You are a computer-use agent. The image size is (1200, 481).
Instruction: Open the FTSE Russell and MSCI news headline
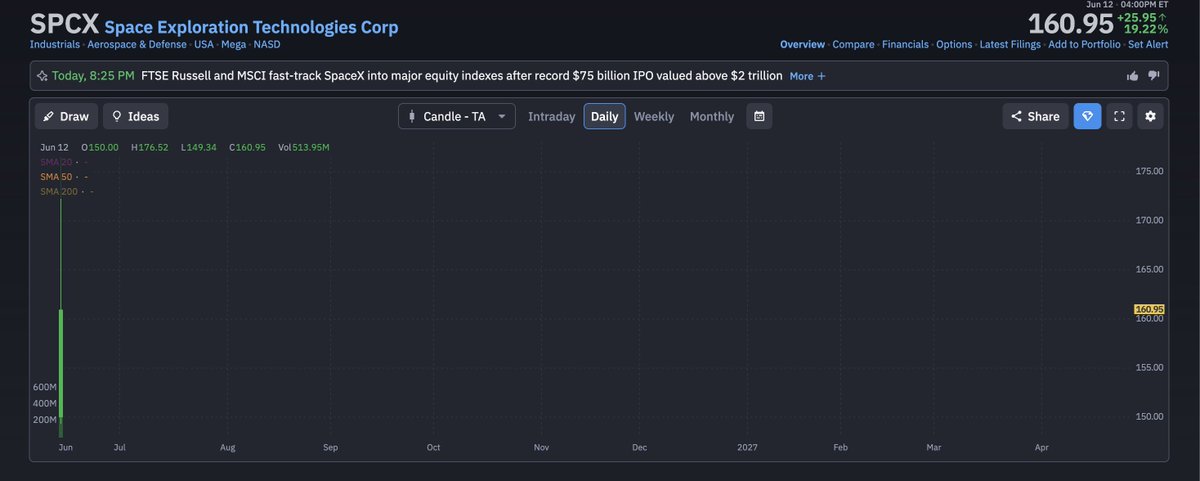click(x=462, y=76)
